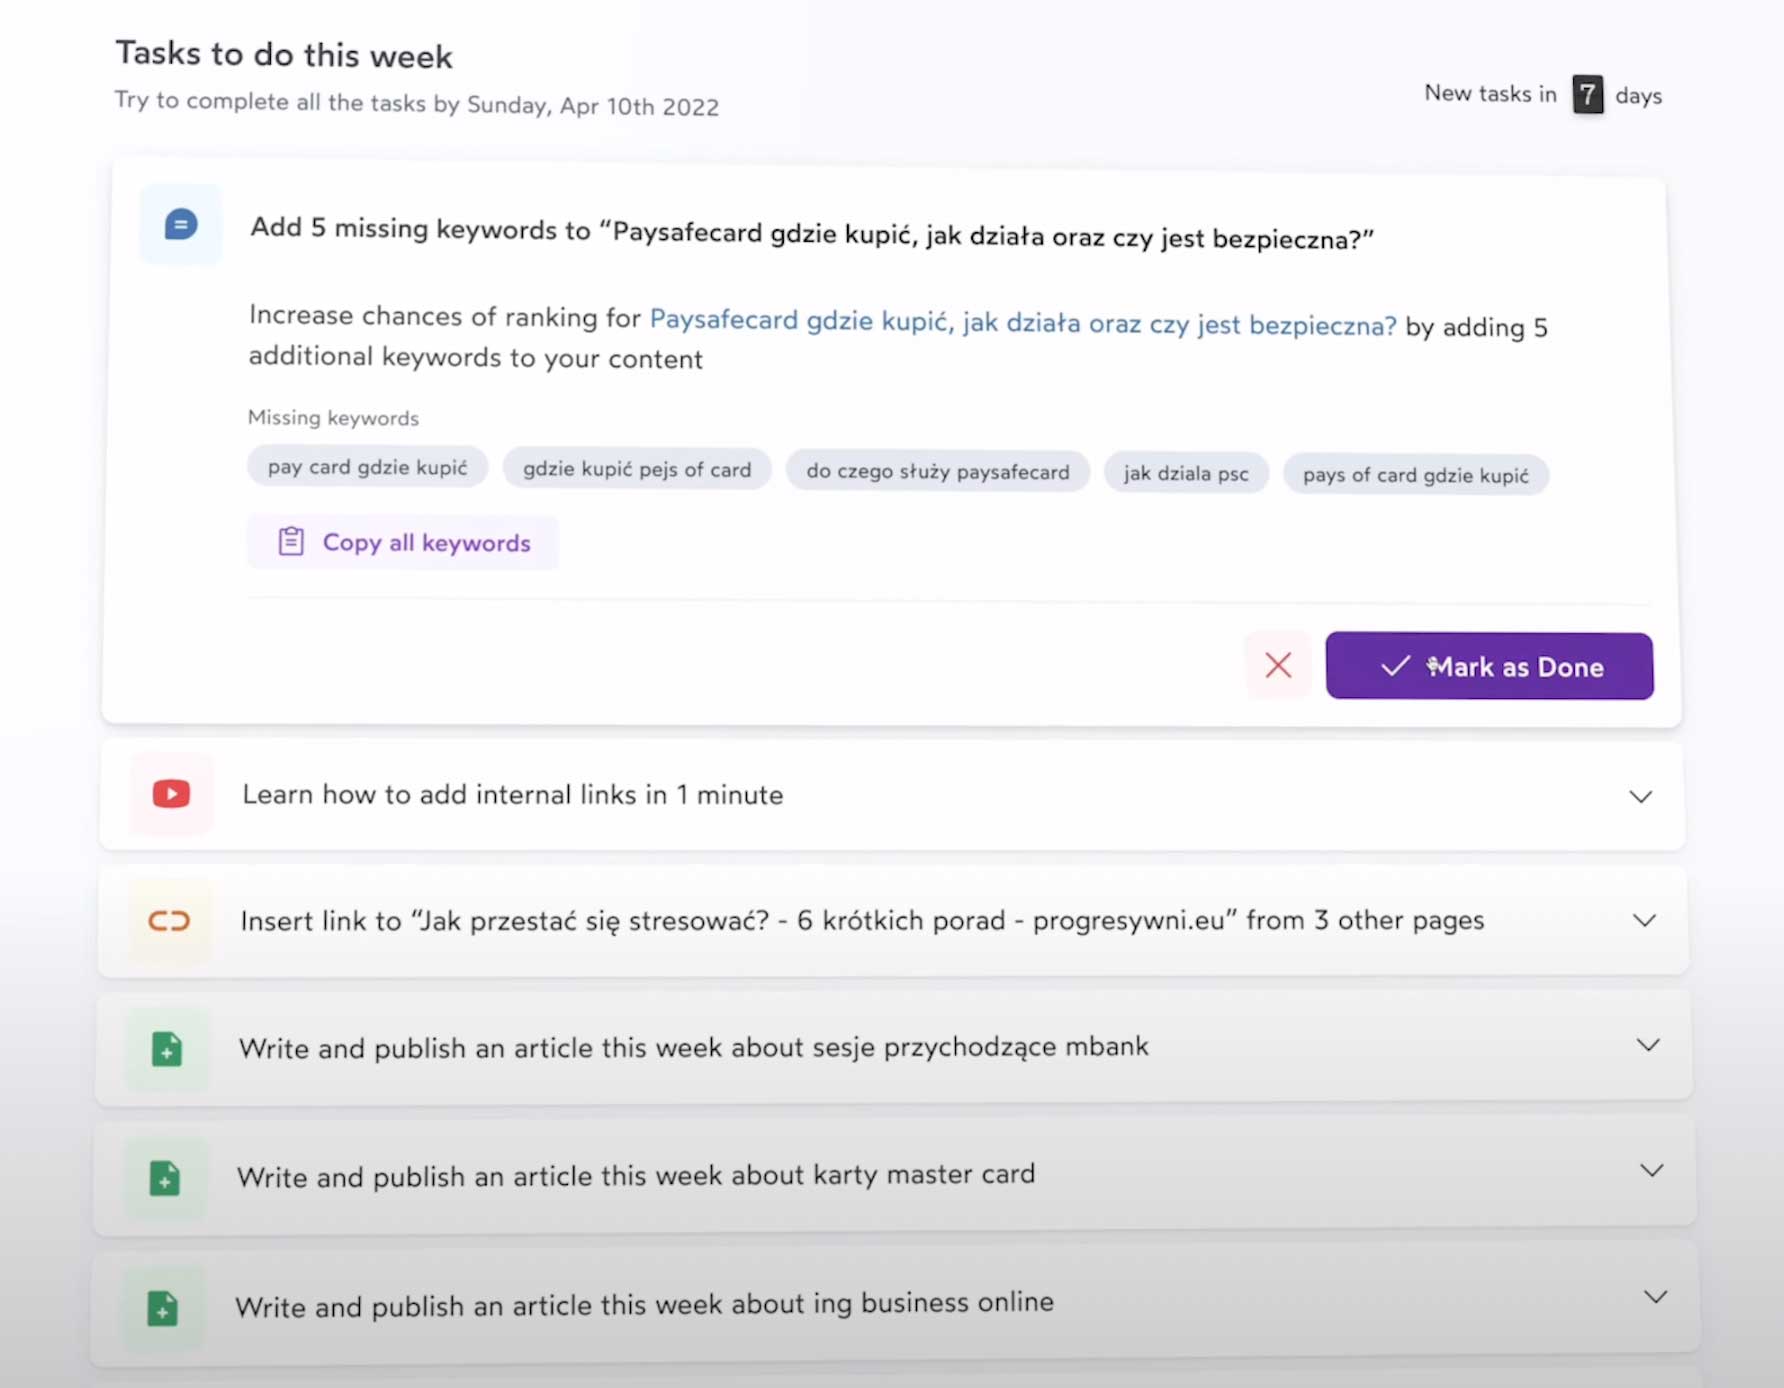Click the blue keyword task icon
The height and width of the screenshot is (1388, 1784).
click(x=180, y=224)
